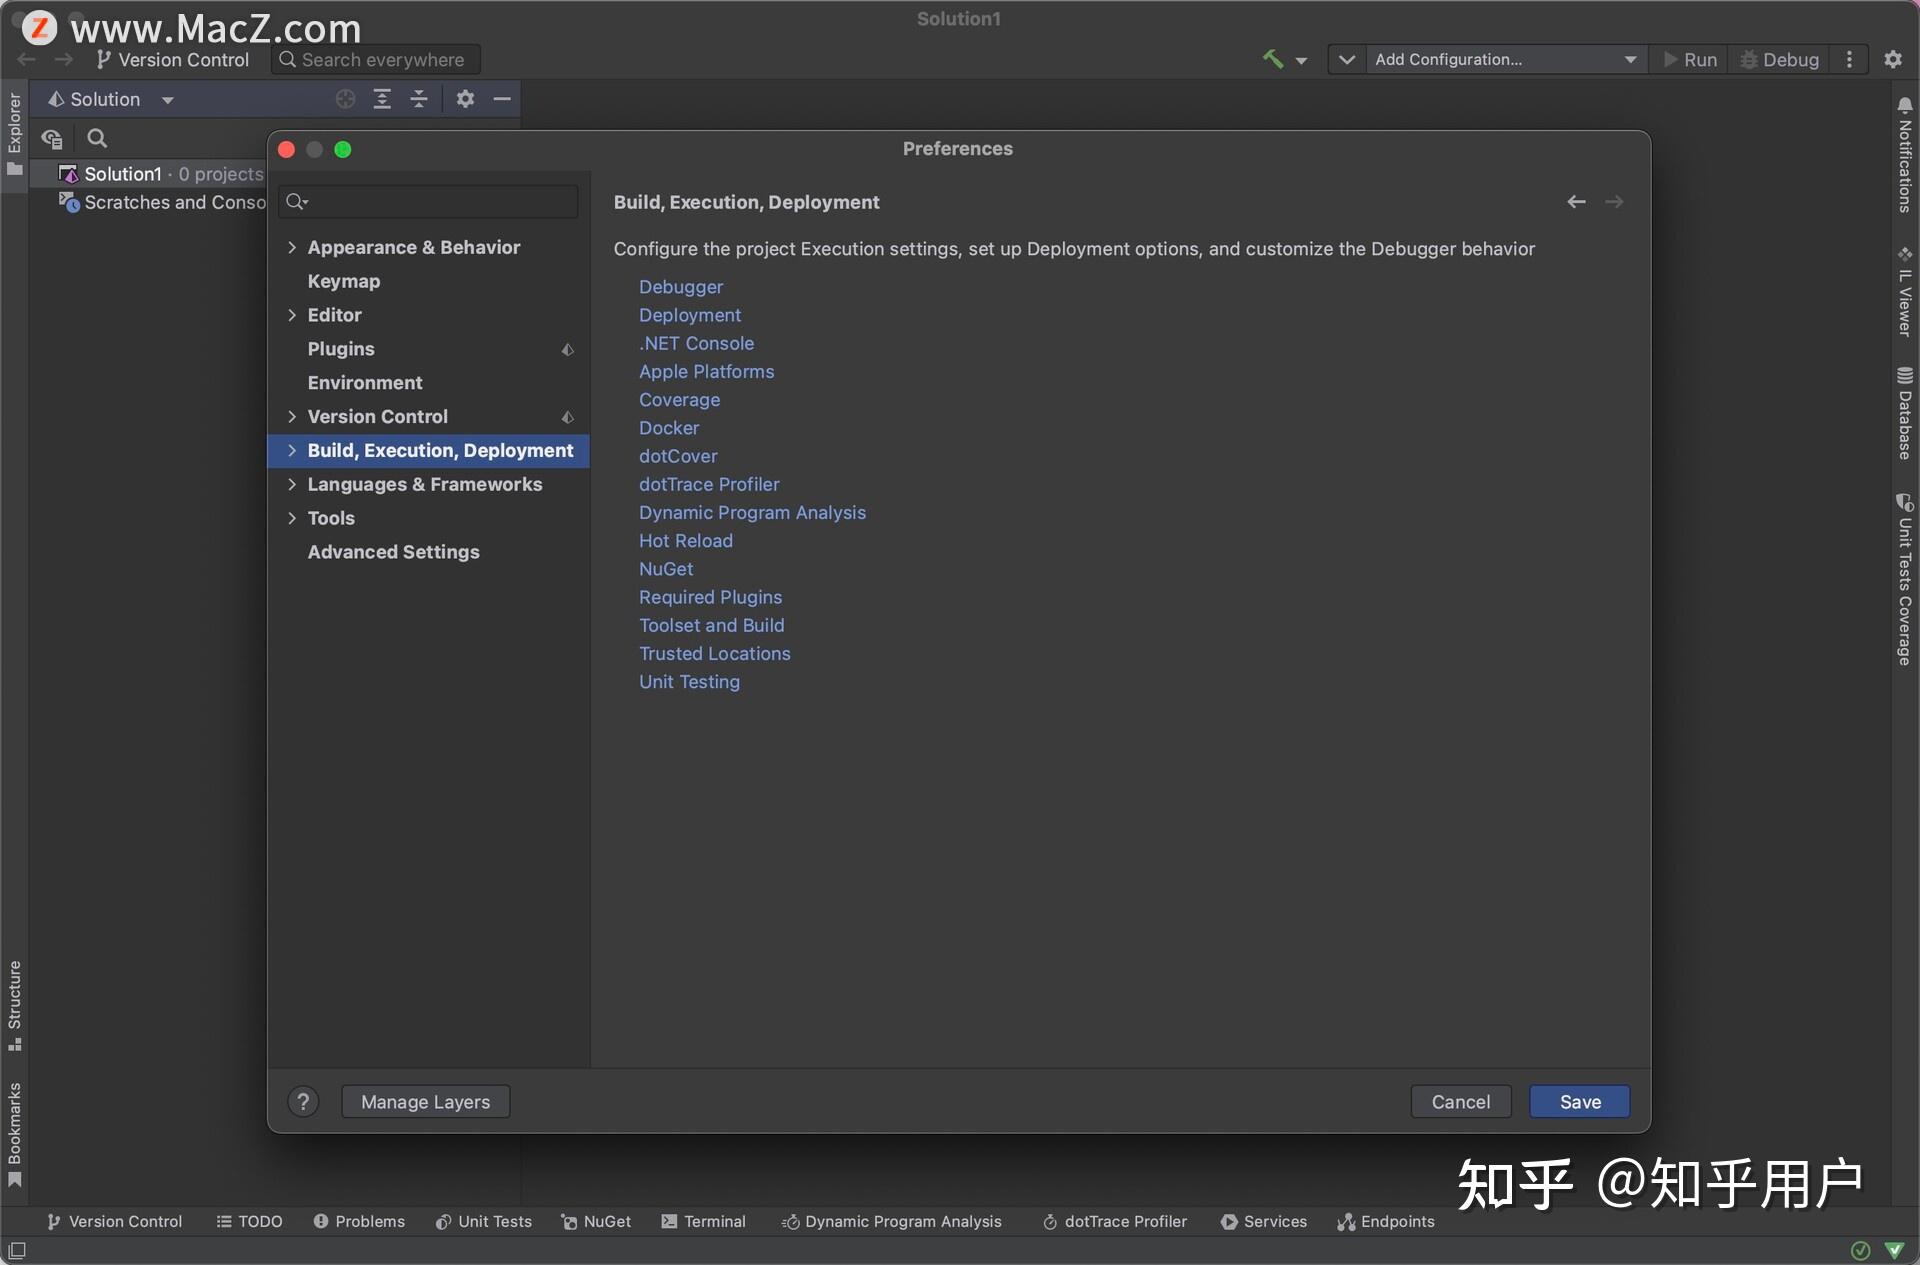Screen dimensions: 1920x1265
Task: Hide the Solution tool window
Action: pos(502,98)
